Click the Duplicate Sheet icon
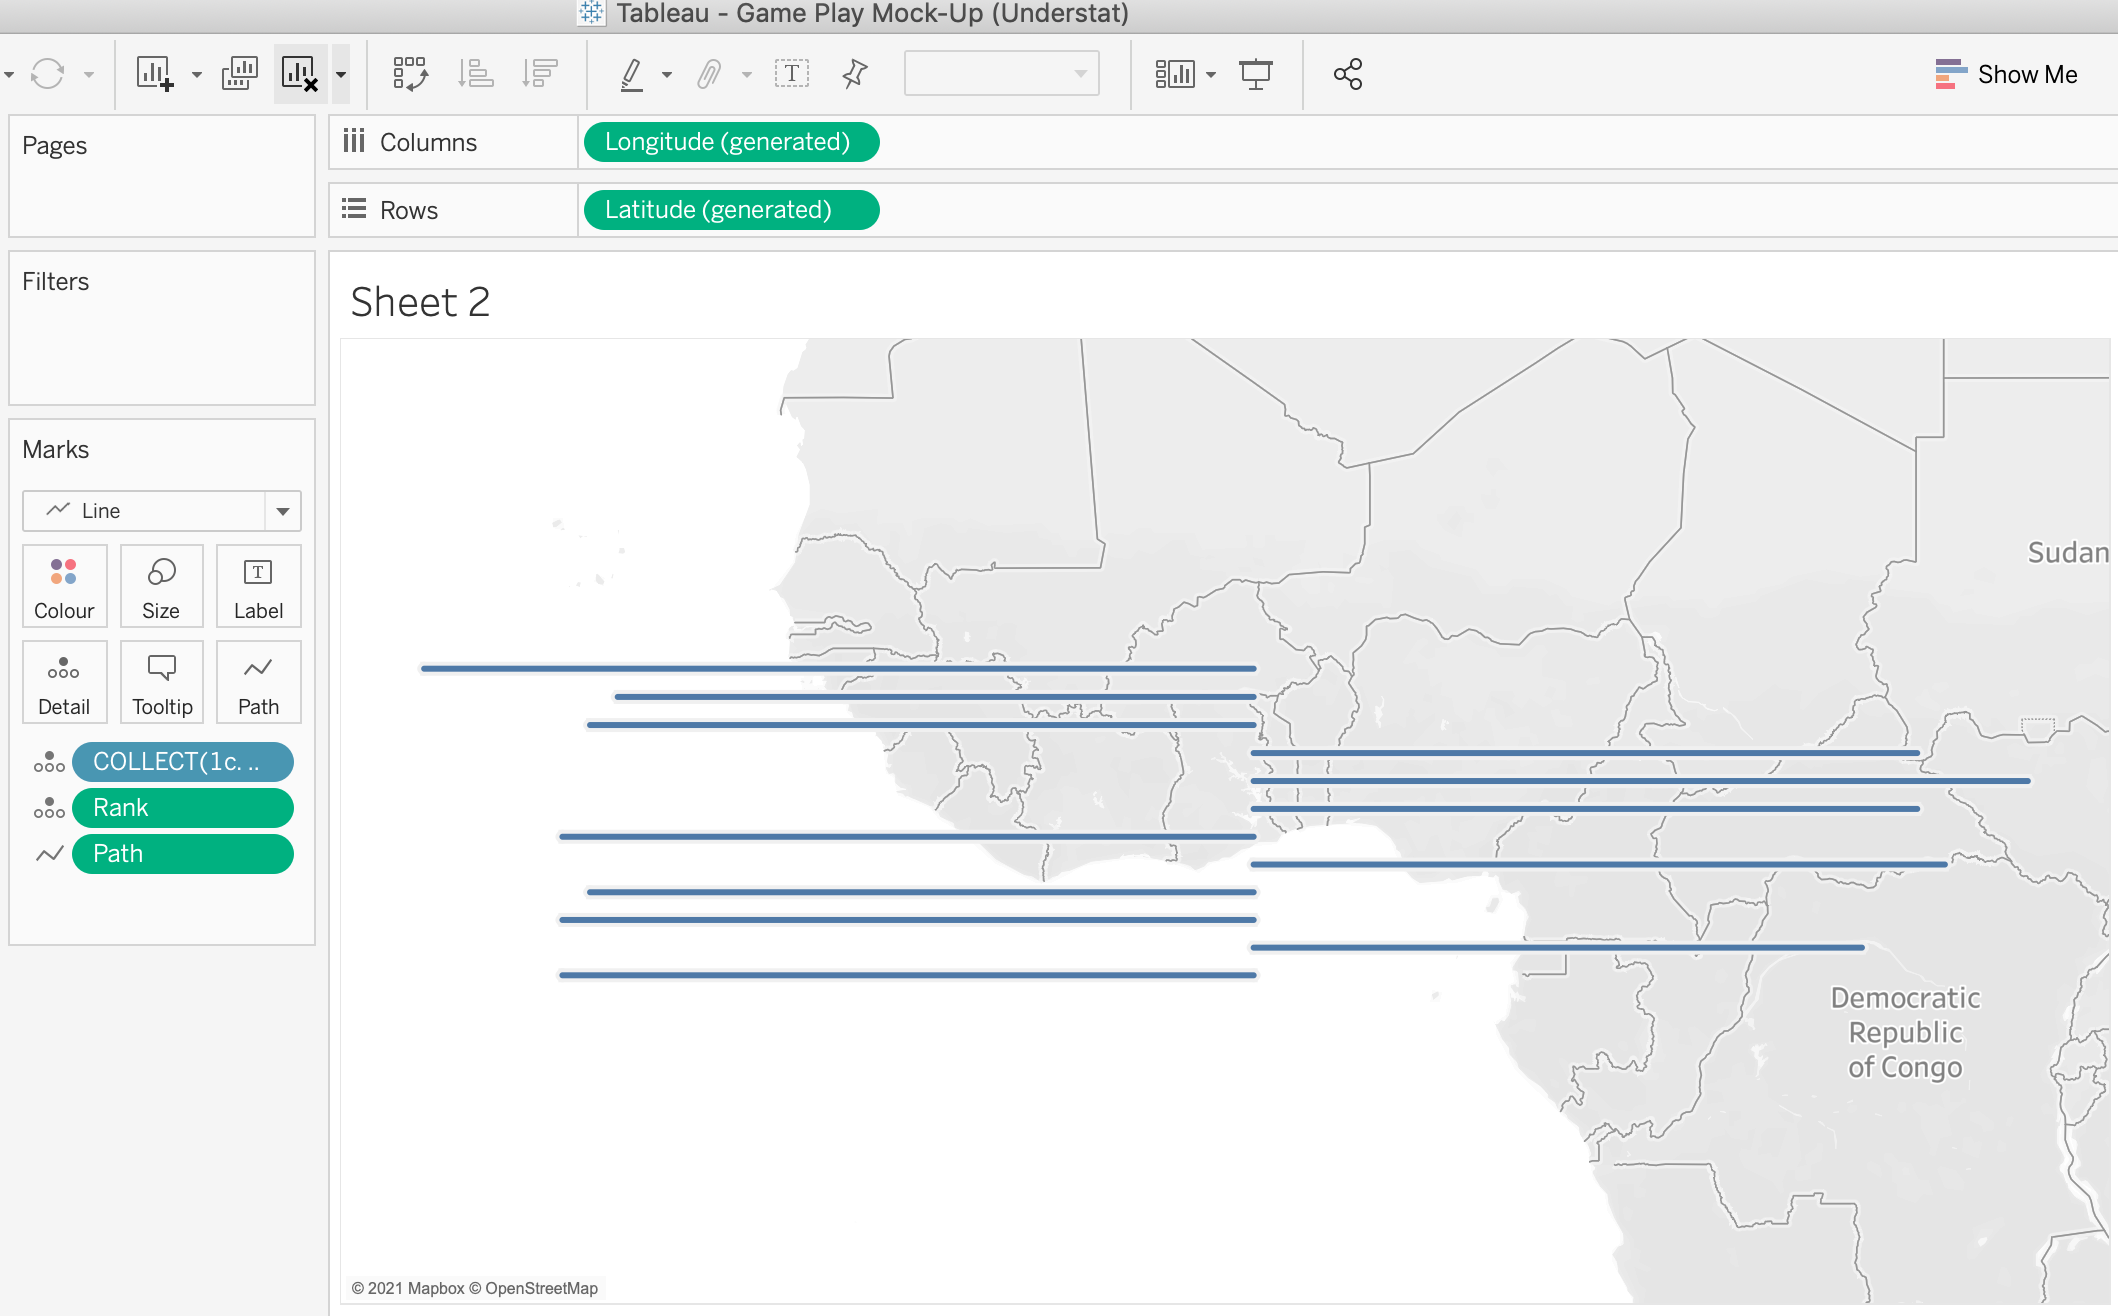This screenshot has height=1316, width=2118. 240,74
